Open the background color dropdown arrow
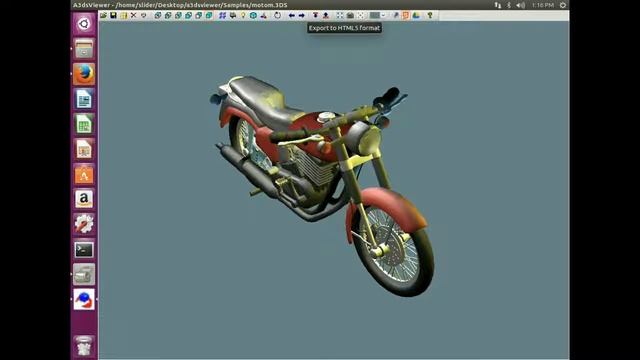This screenshot has height=360, width=640. (383, 16)
